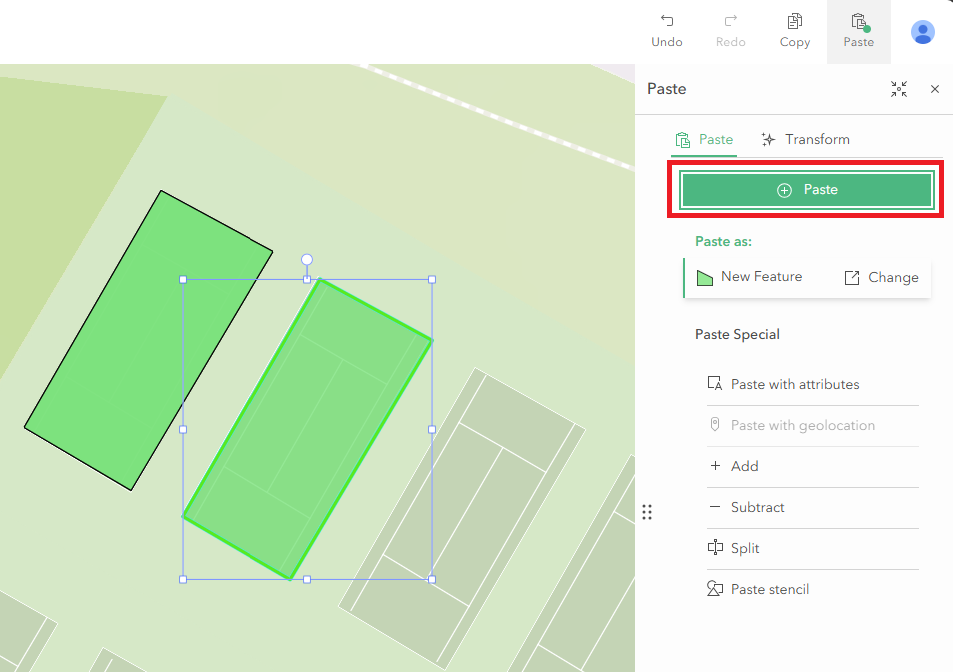
Task: Select the Split paste icon
Action: tap(715, 548)
